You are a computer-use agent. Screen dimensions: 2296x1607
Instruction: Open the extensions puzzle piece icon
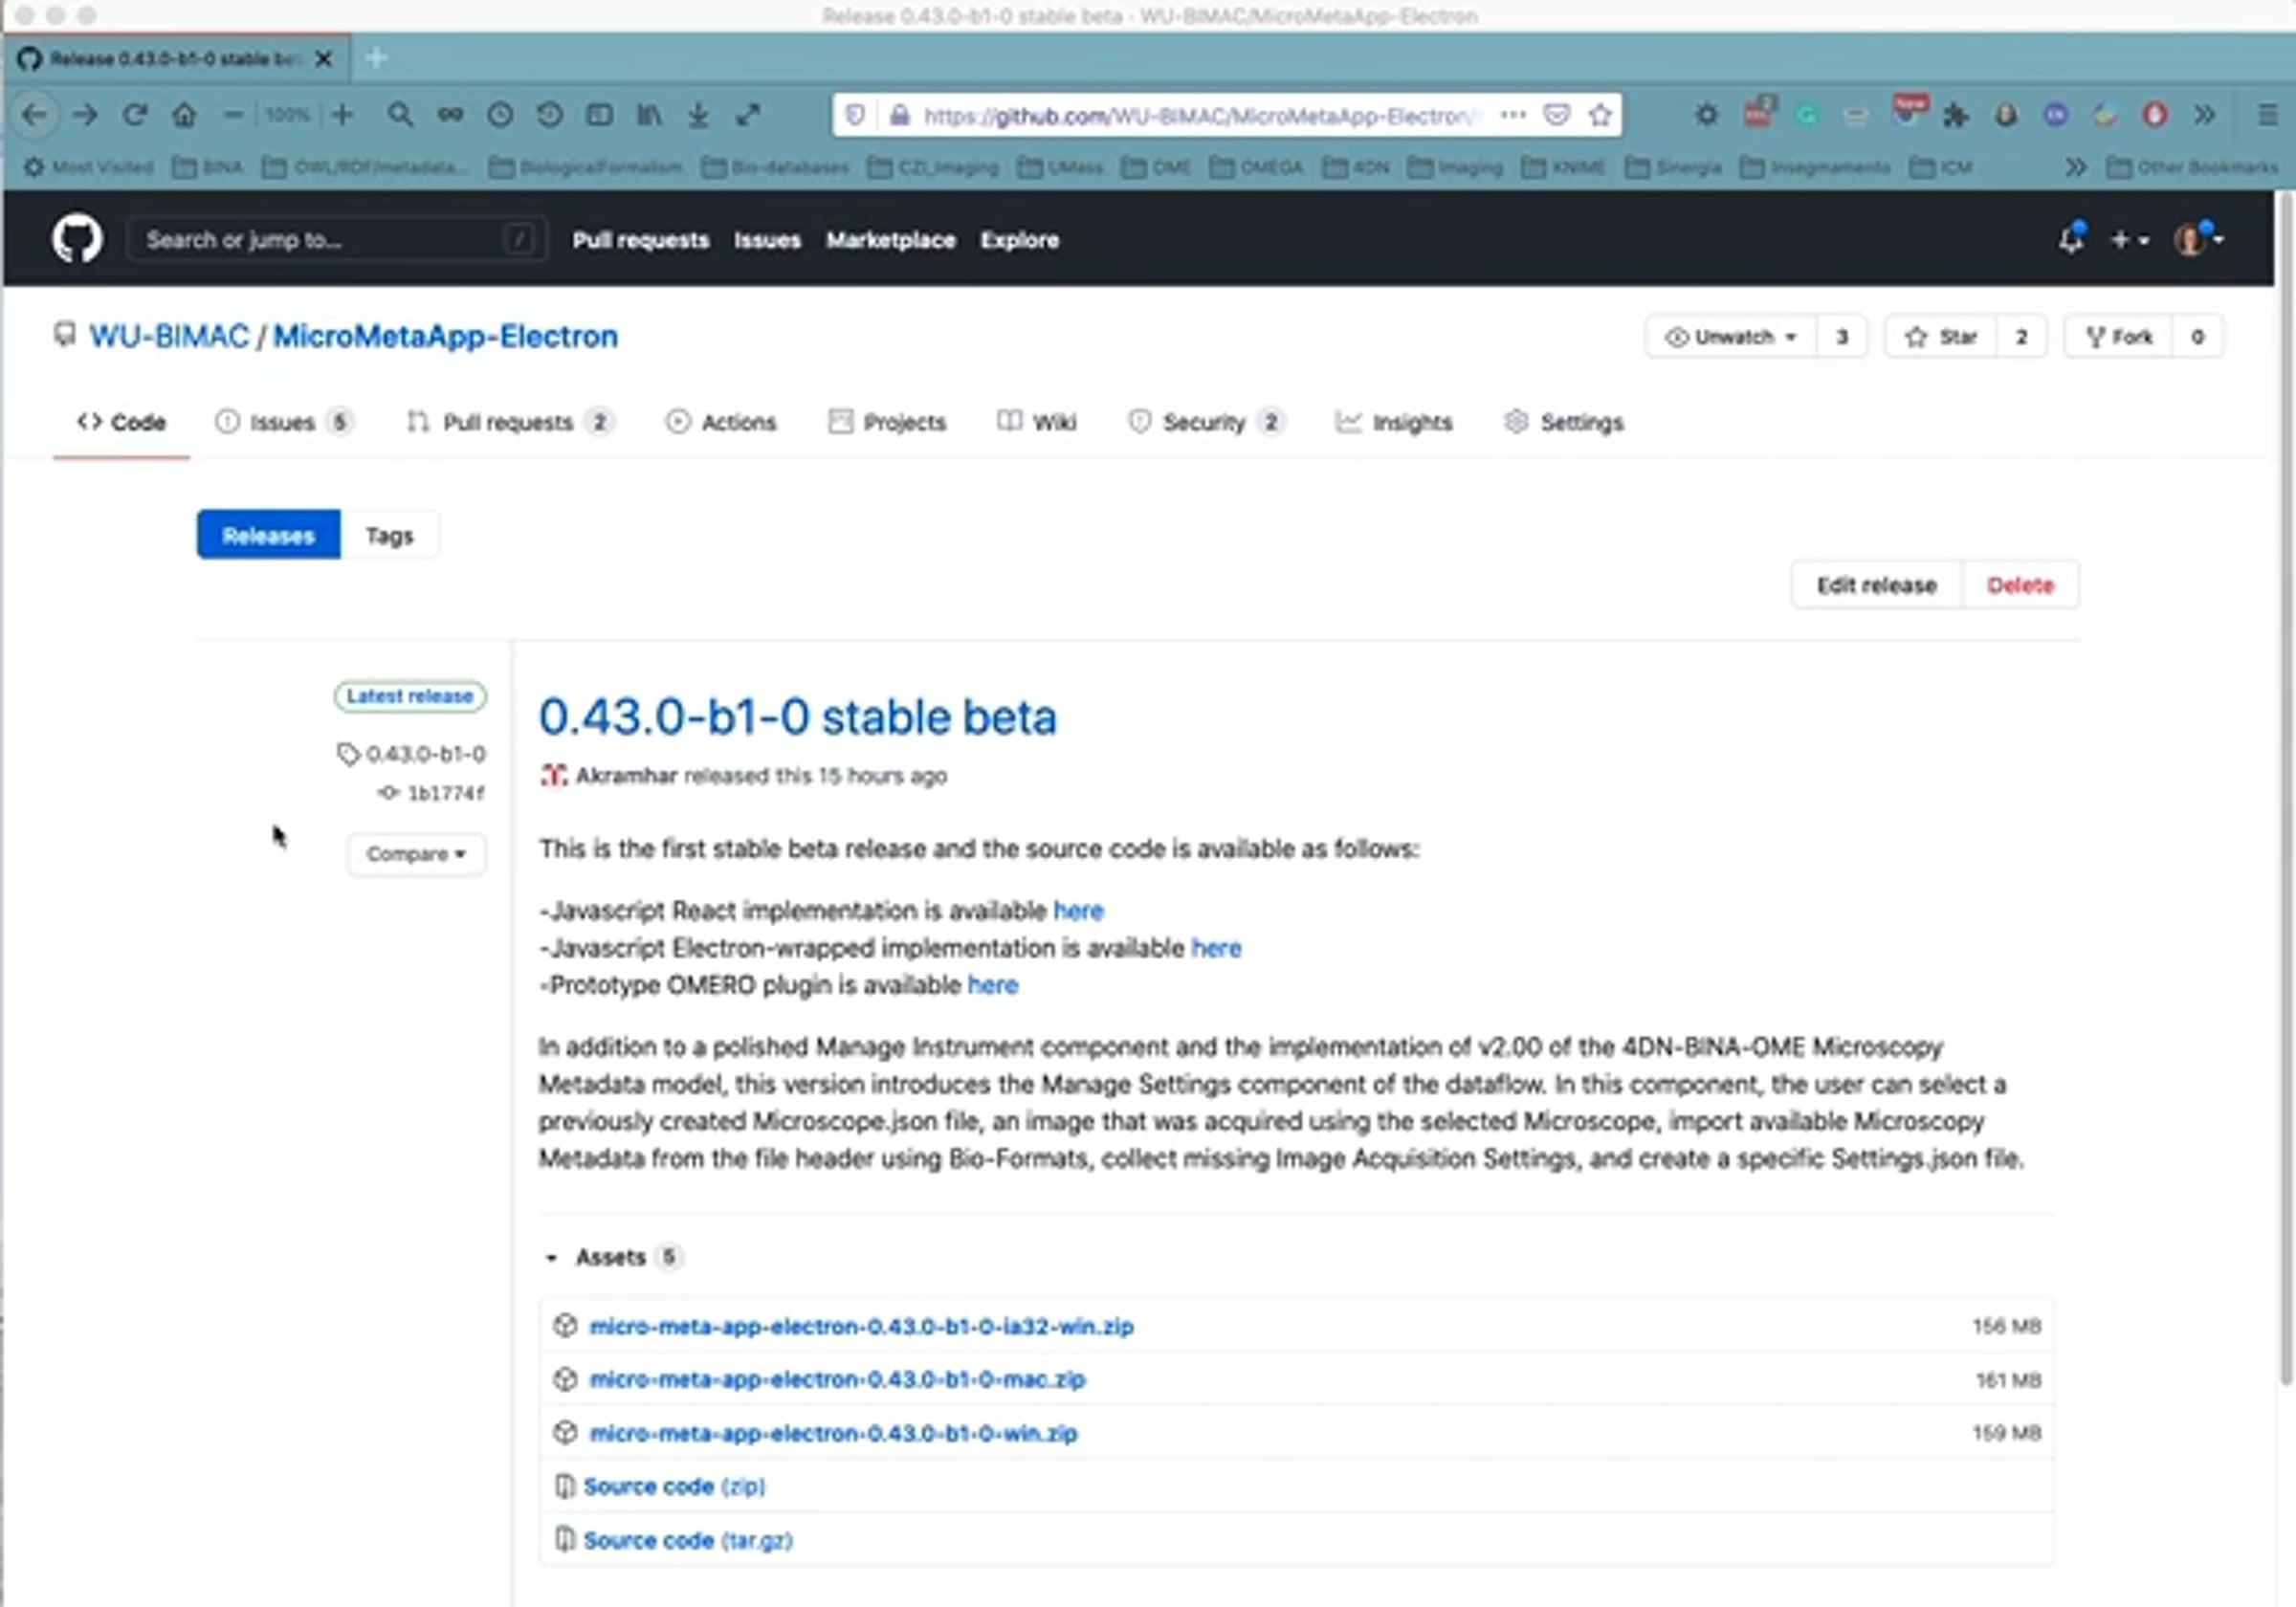click(x=1955, y=115)
